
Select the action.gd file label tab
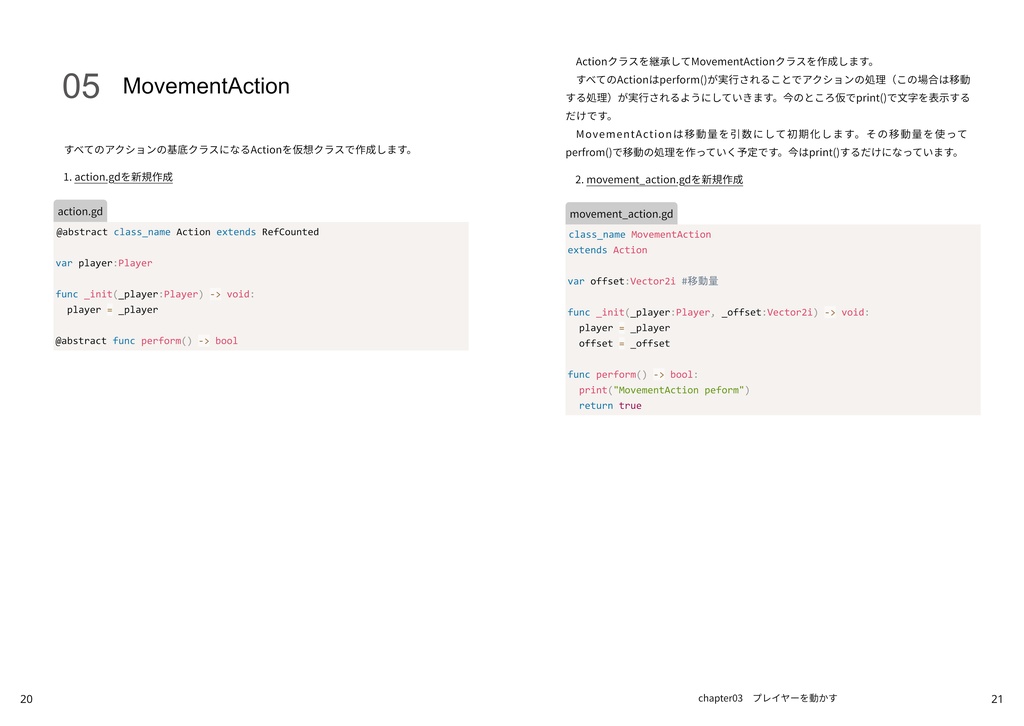pyautogui.click(x=80, y=211)
